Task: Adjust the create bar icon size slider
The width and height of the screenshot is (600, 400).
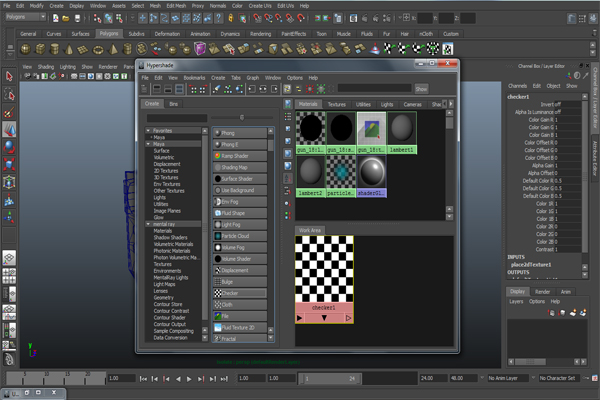Action: pyautogui.click(x=242, y=118)
